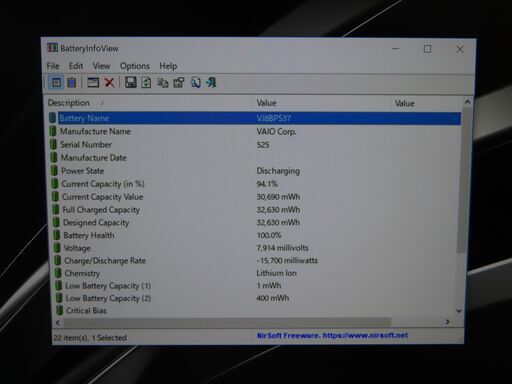Click the 7,914 millivolts value
This screenshot has height=384, width=512.
pyautogui.click(x=282, y=248)
